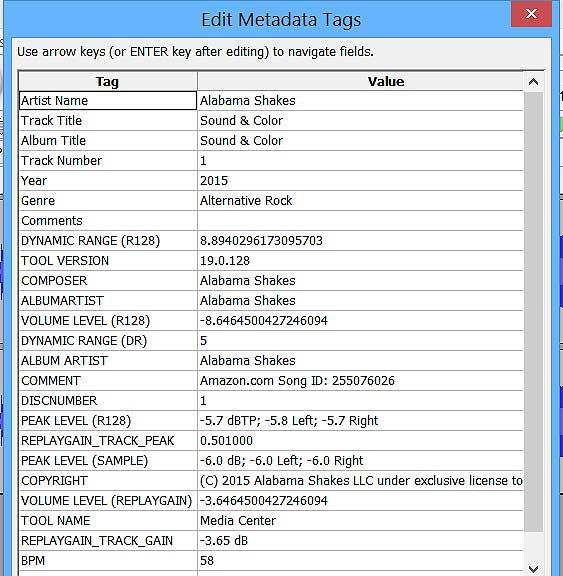This screenshot has width=563, height=576.
Task: Select the PEAK LEVEL (R128) tag cell
Action: (108, 421)
